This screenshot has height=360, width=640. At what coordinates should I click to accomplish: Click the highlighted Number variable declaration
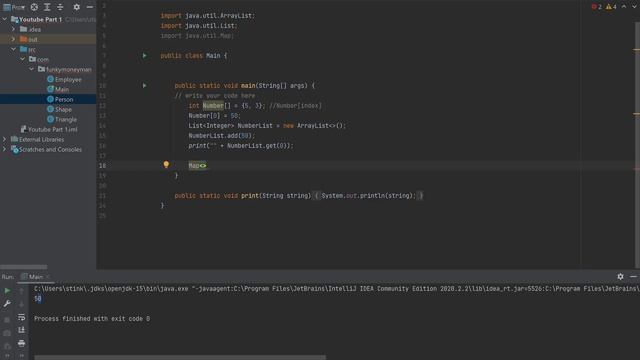tap(213, 106)
